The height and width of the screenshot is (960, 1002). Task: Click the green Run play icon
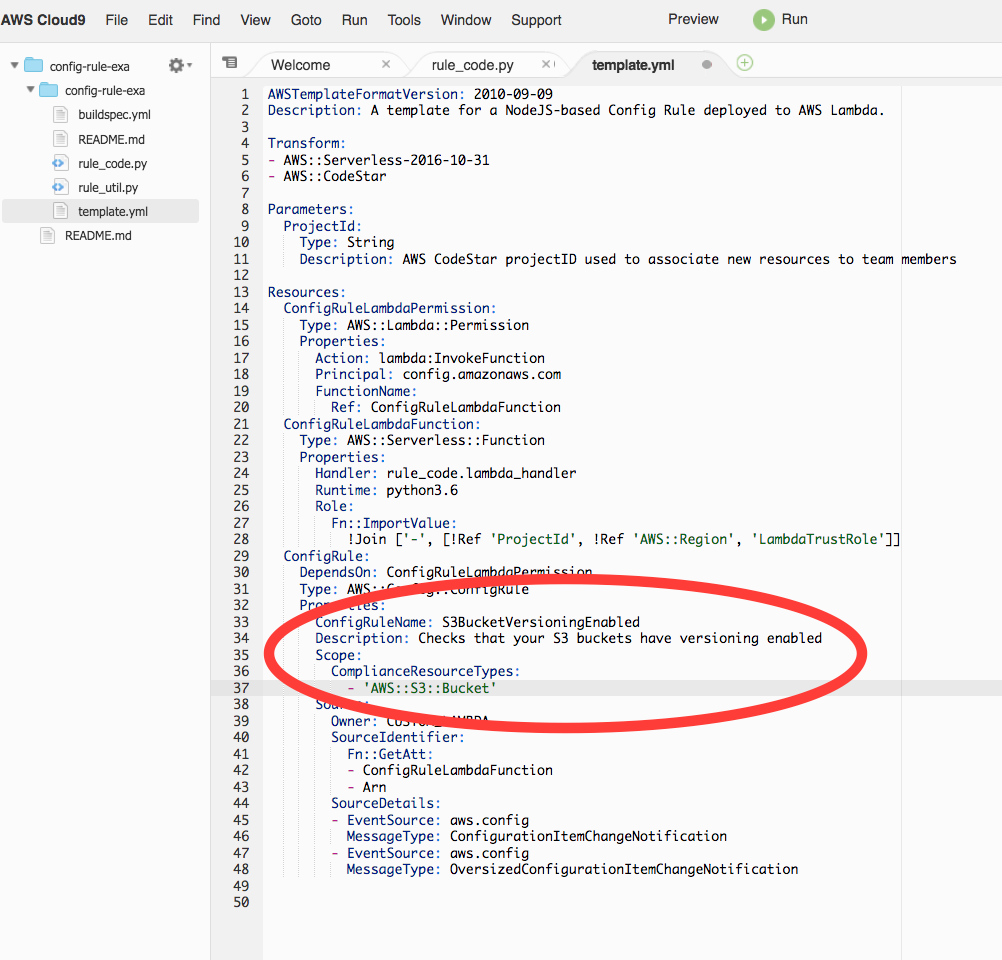(x=763, y=20)
